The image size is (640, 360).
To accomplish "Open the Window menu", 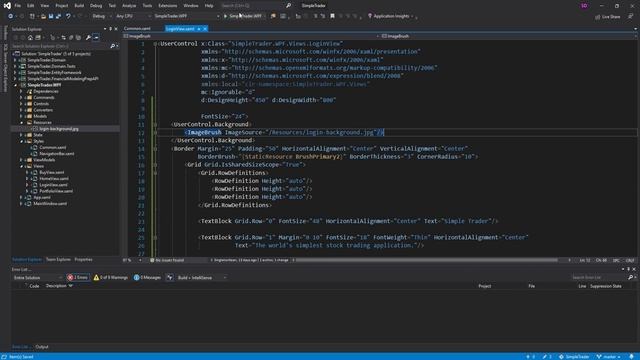I will tap(191, 6).
